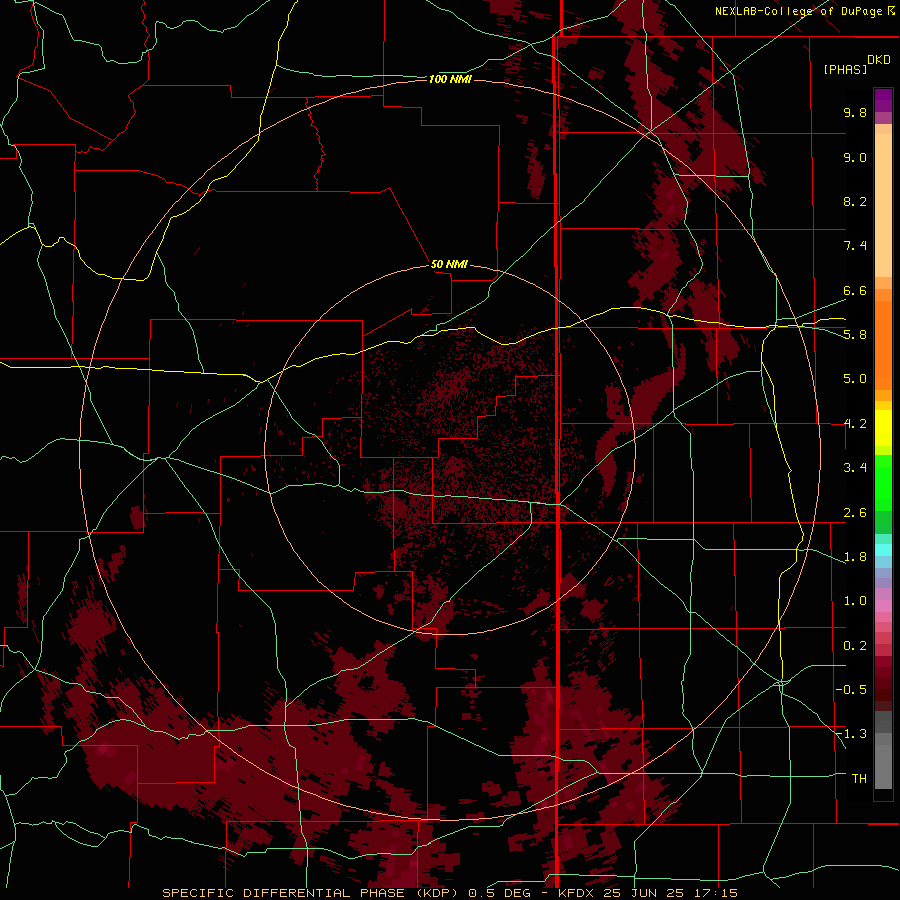Pick the purple top band on color bar
900x900 pixels.
tap(883, 99)
